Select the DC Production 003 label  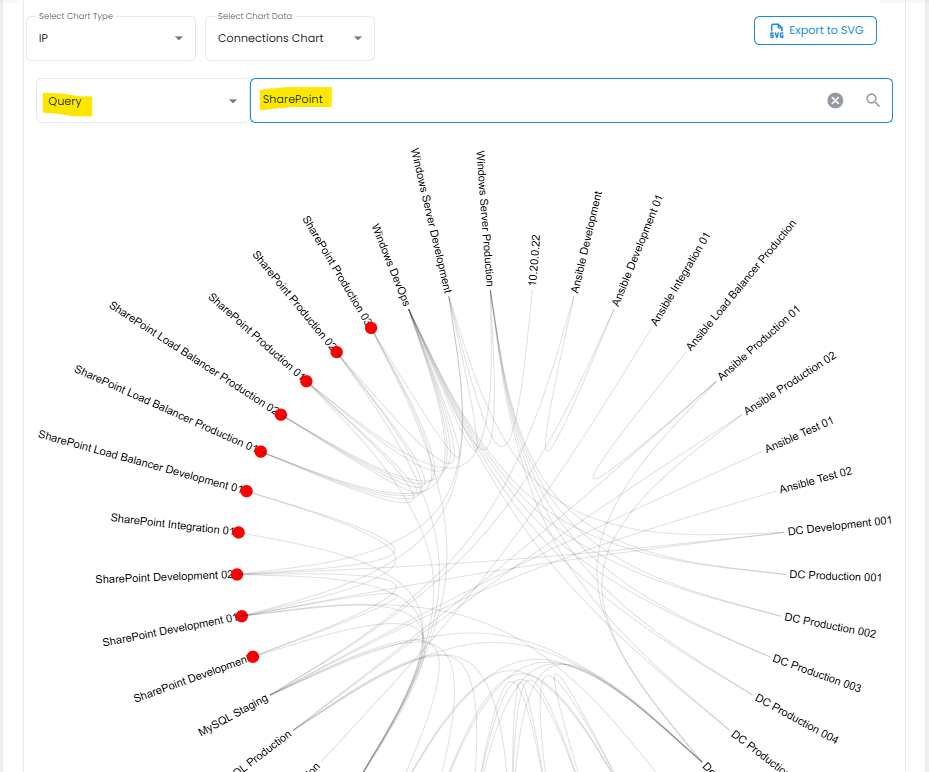coord(816,673)
